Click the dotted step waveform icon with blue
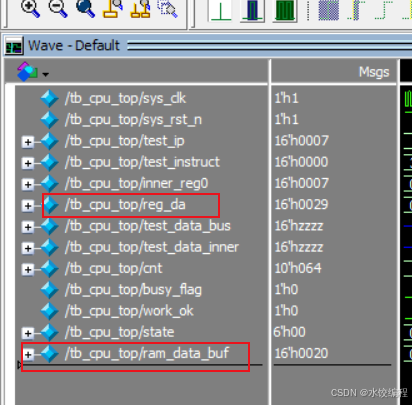The height and width of the screenshot is (405, 412). pos(356,10)
